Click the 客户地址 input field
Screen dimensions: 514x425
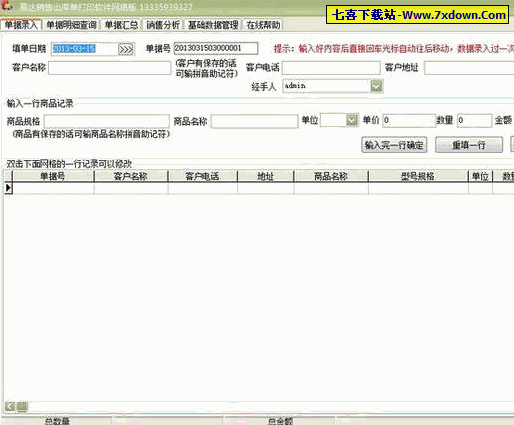click(469, 68)
